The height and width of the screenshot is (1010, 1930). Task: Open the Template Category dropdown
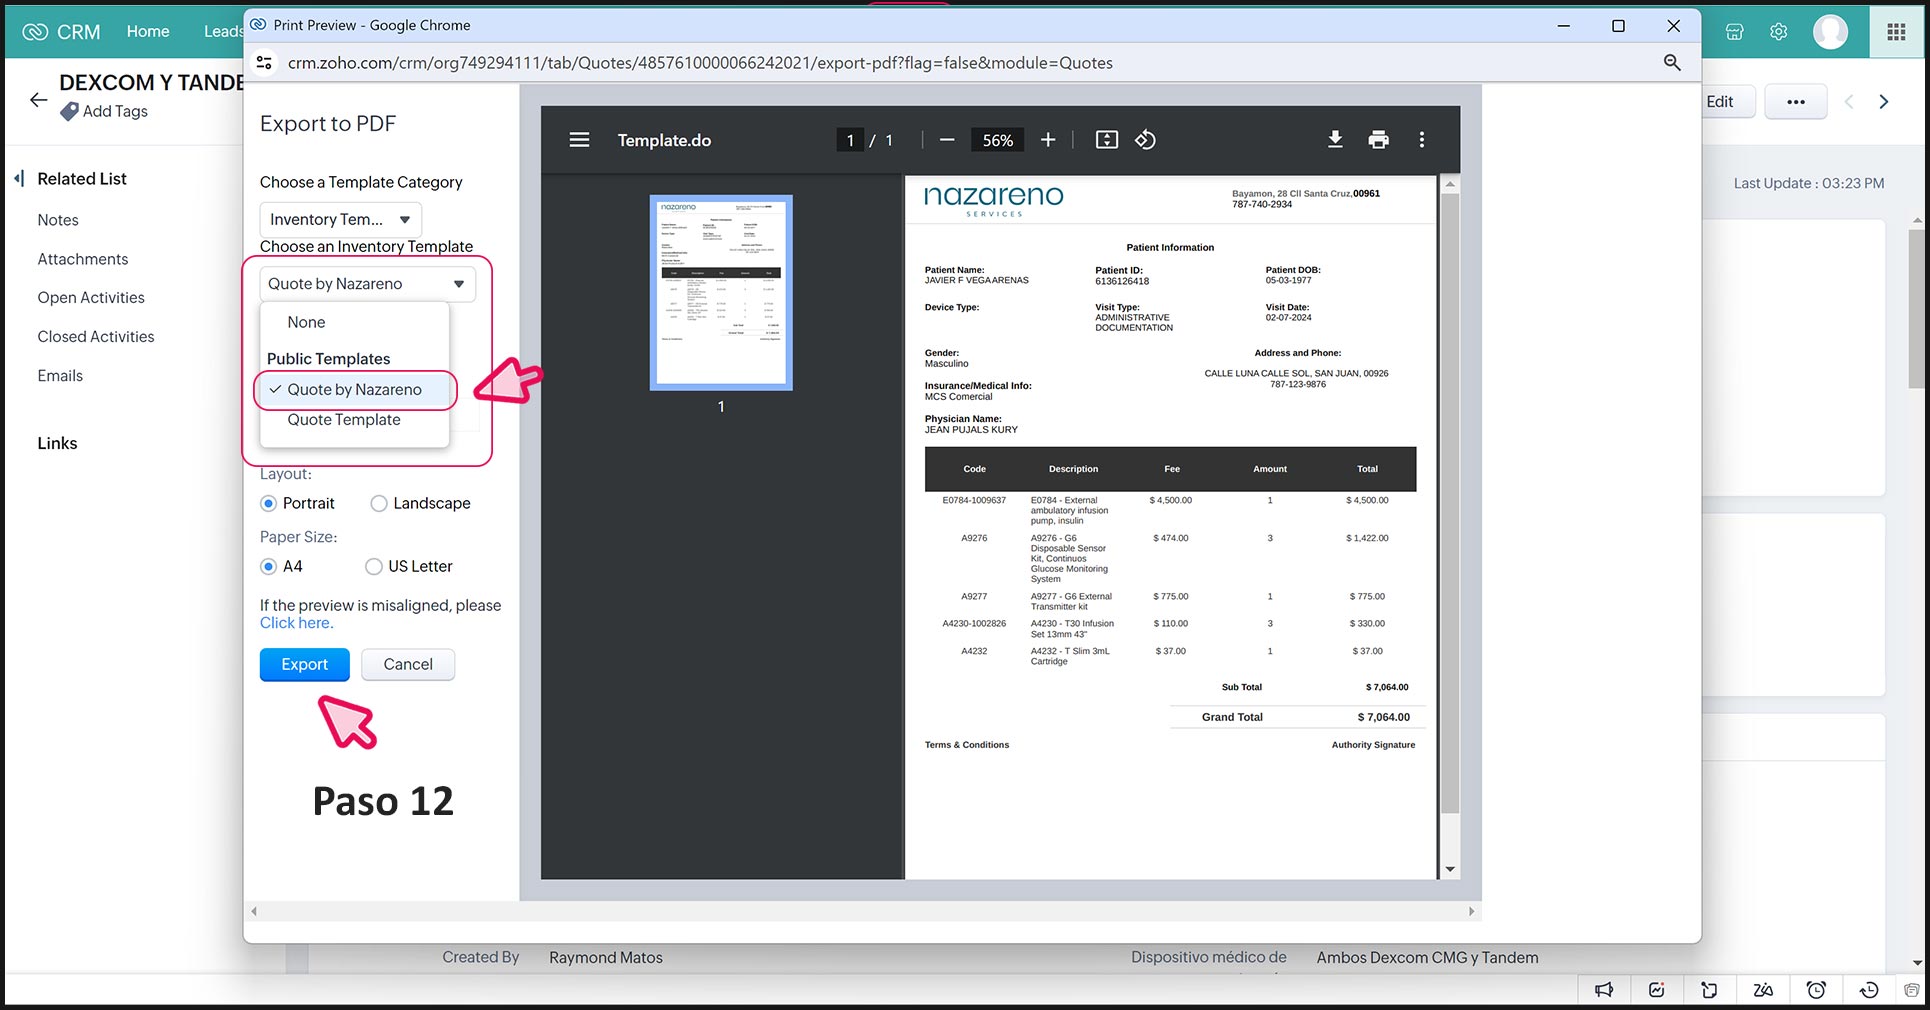340,220
